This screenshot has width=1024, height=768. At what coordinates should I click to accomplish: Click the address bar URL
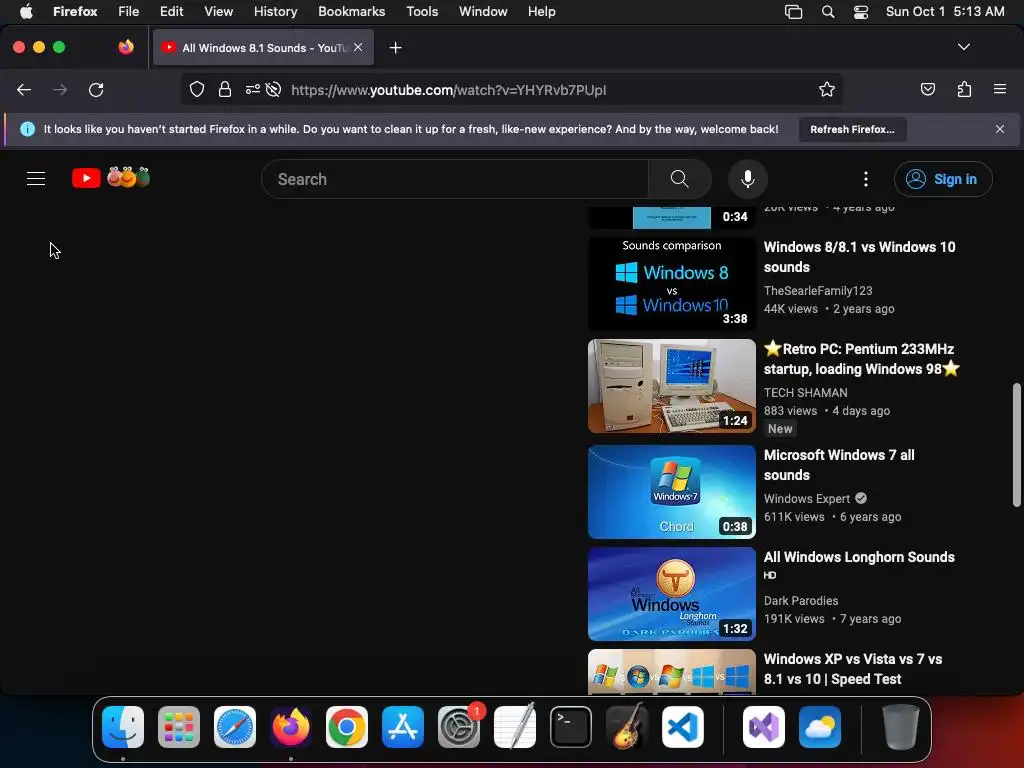(449, 90)
